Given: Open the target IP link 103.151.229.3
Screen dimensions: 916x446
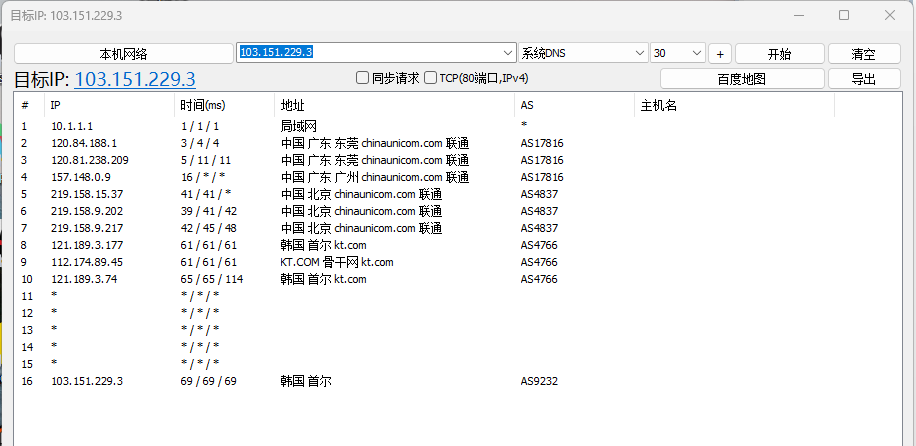Looking at the screenshot, I should (135, 79).
